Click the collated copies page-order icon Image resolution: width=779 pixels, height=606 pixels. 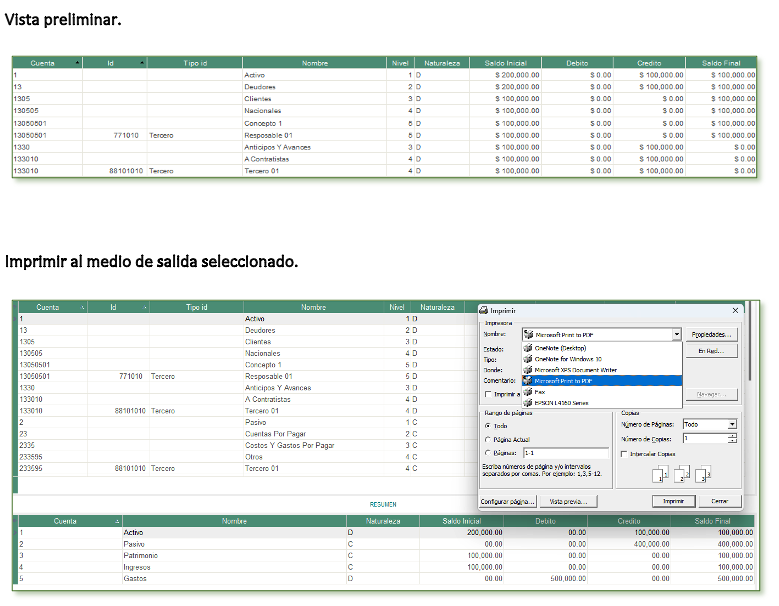tap(682, 474)
